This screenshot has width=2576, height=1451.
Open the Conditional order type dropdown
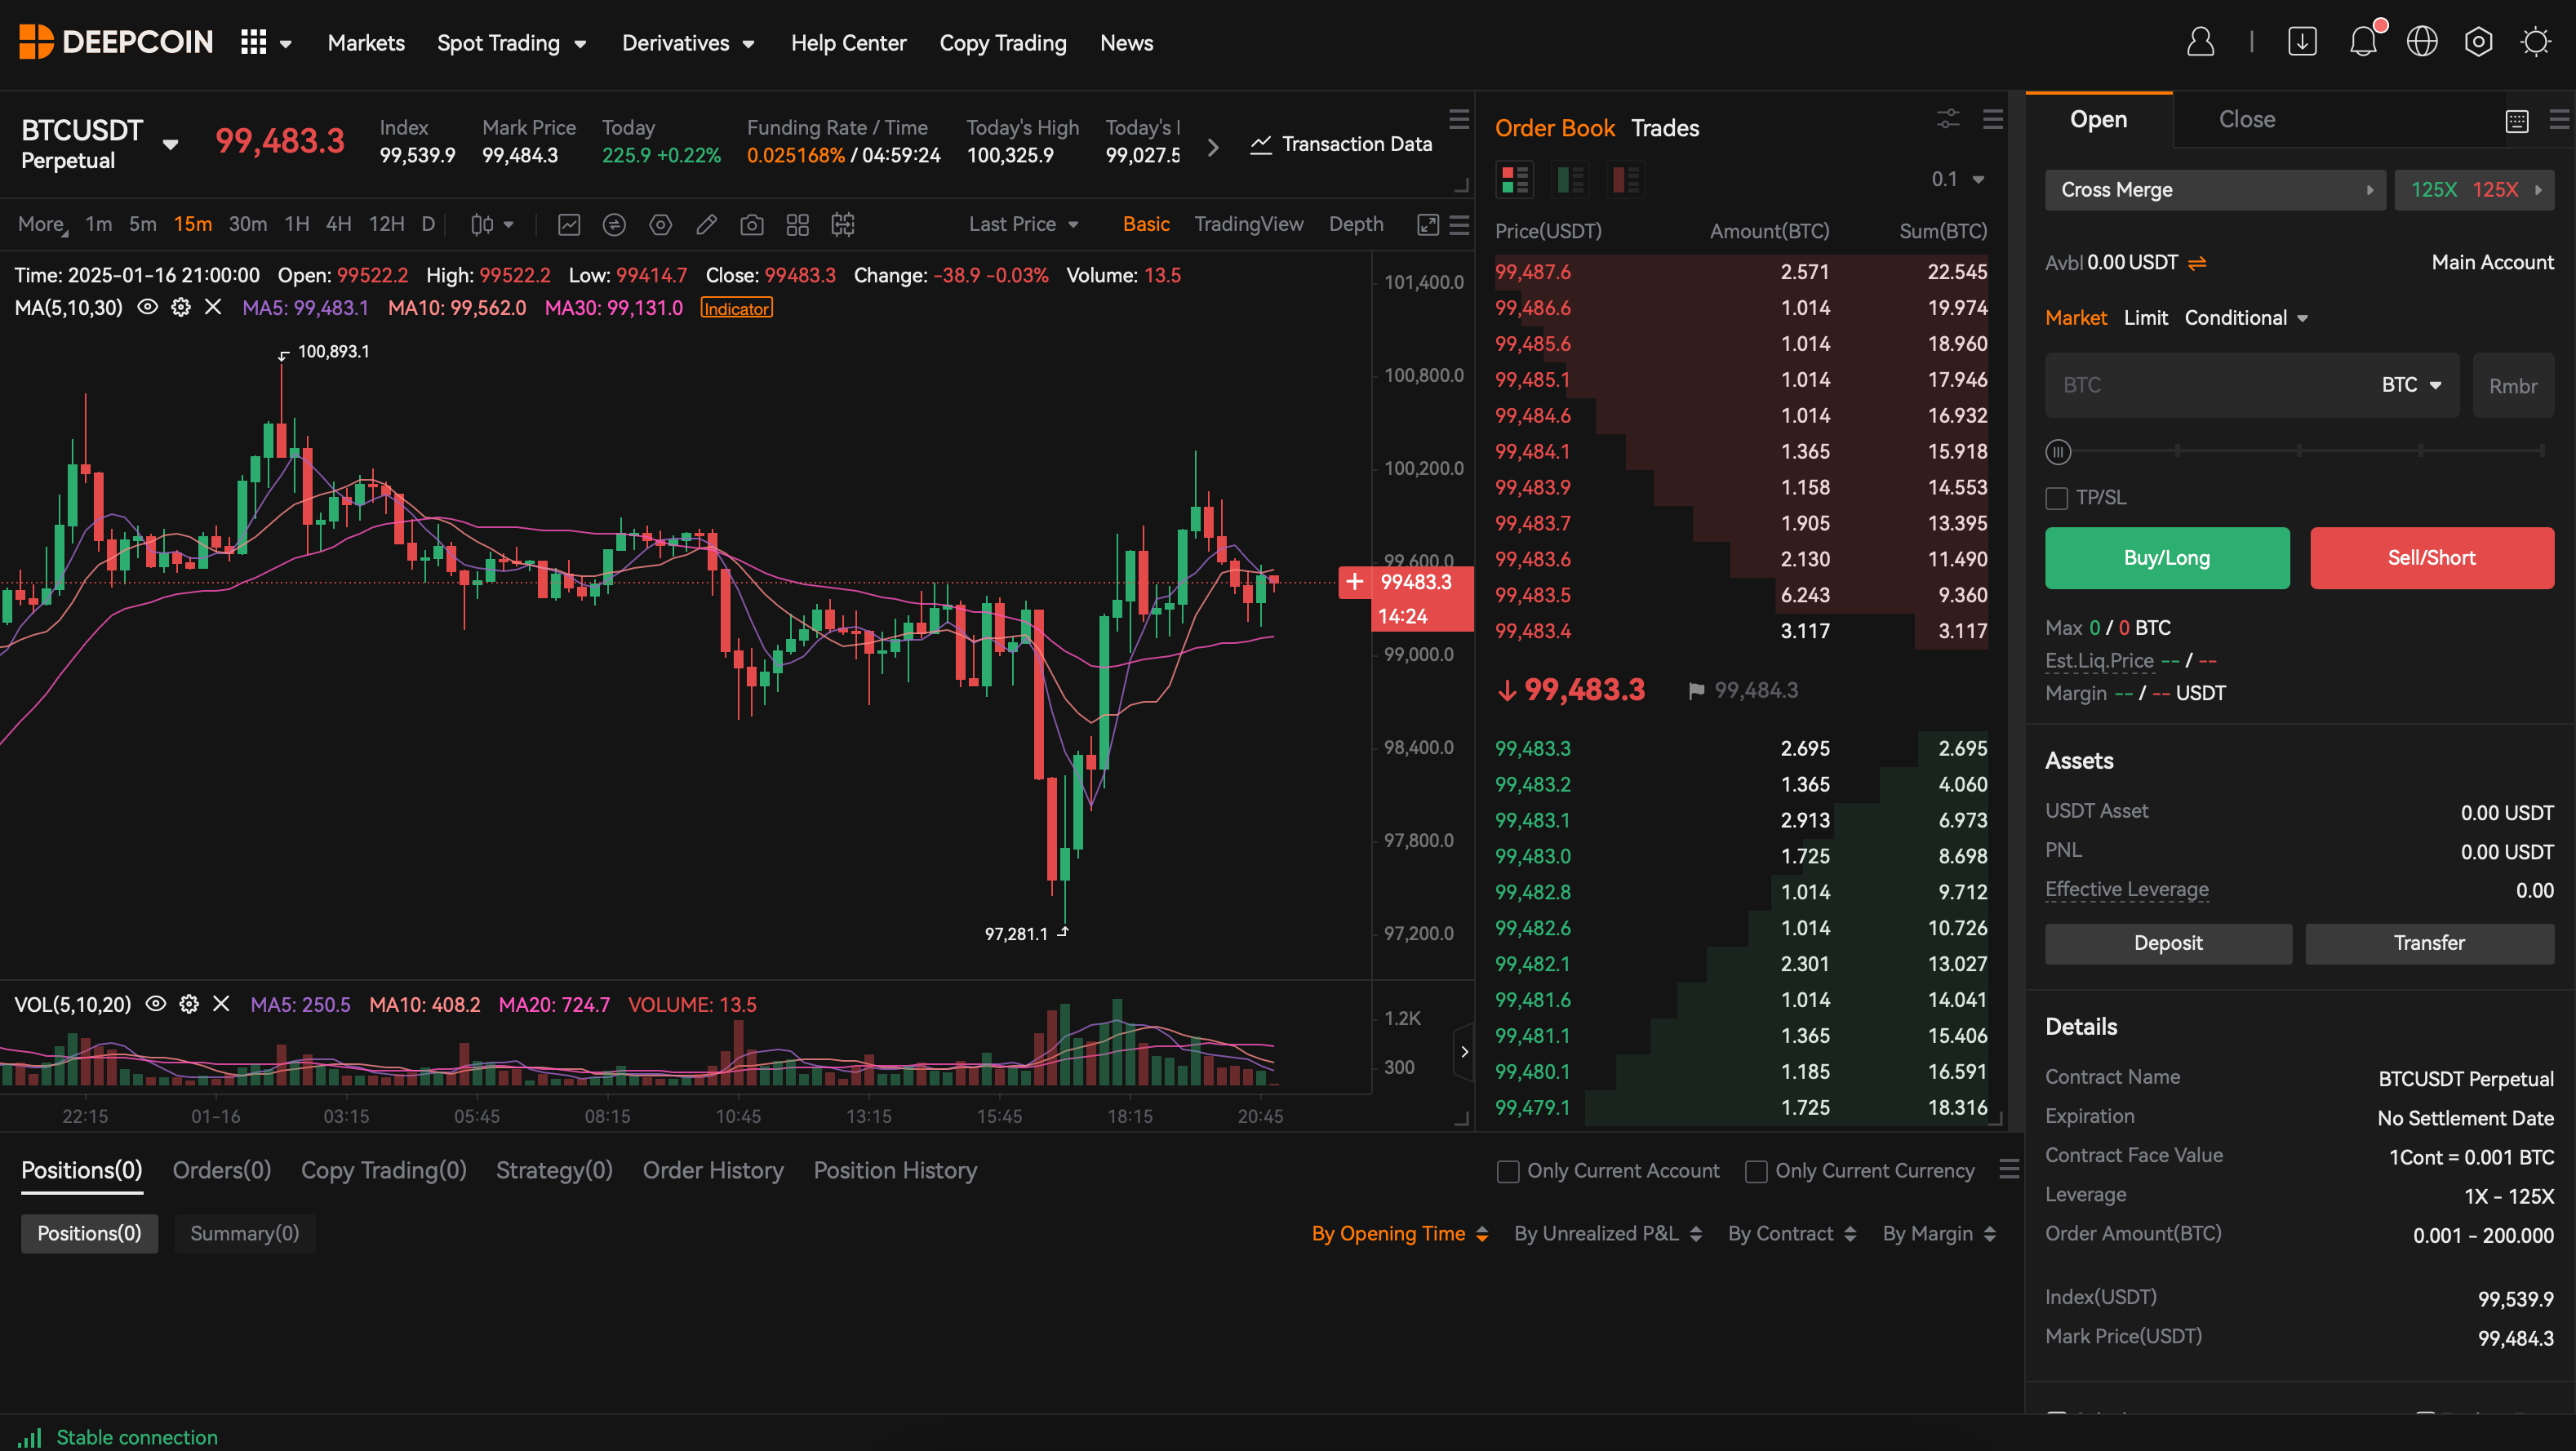[x=2245, y=318]
